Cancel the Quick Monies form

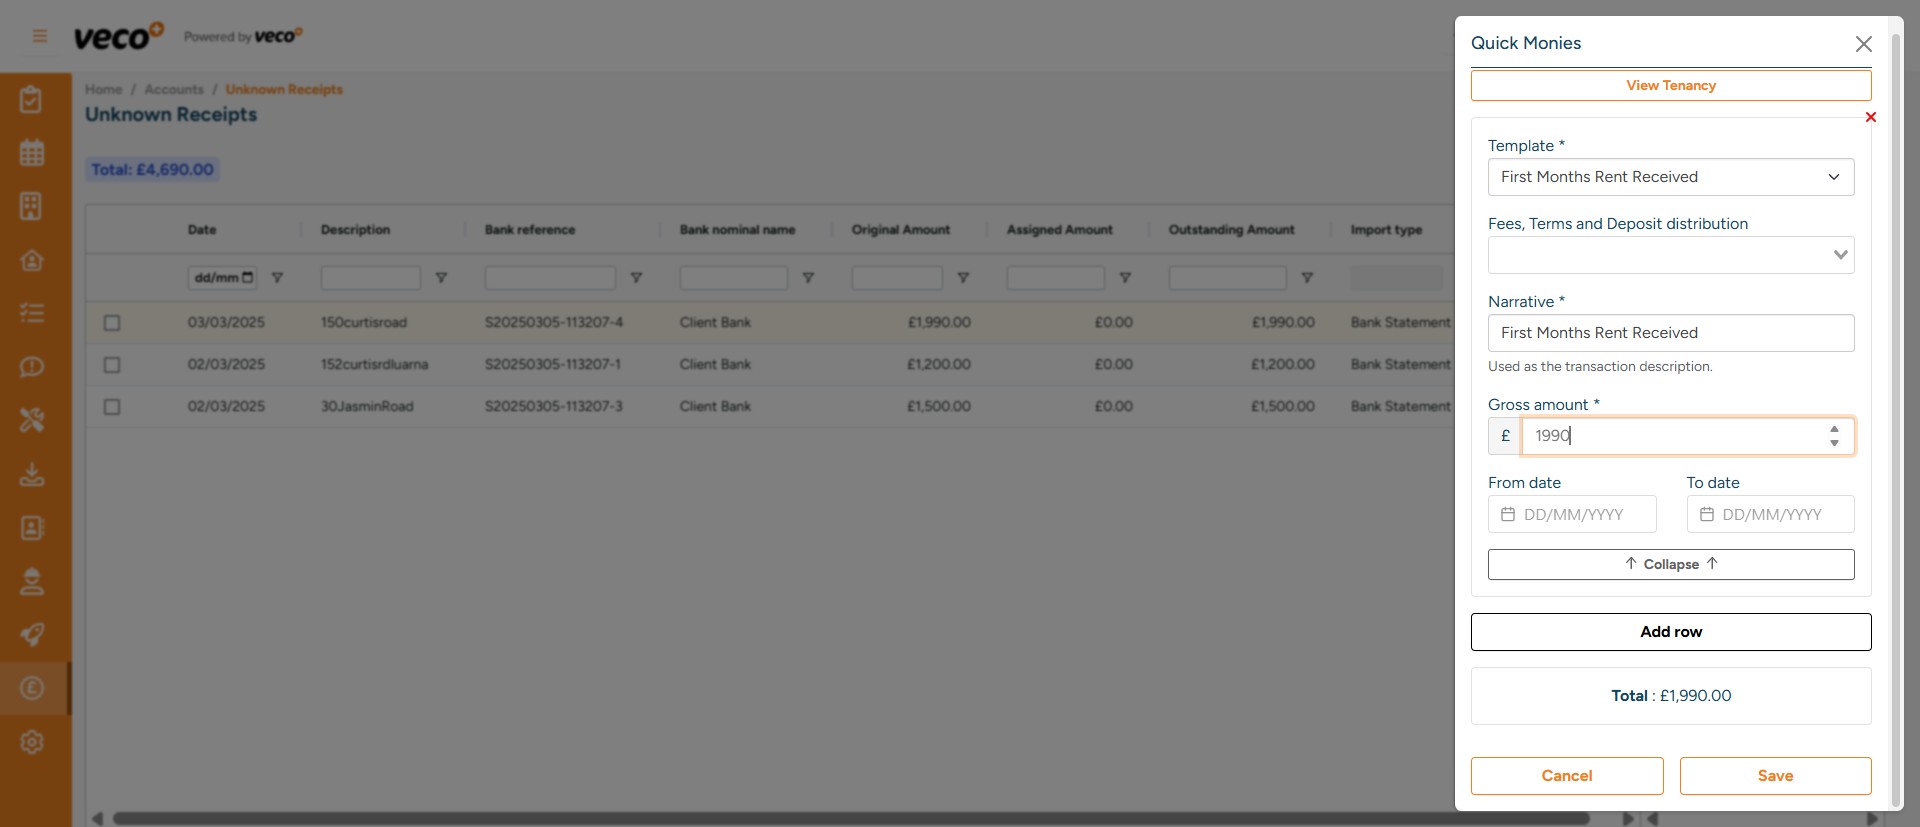coord(1567,776)
